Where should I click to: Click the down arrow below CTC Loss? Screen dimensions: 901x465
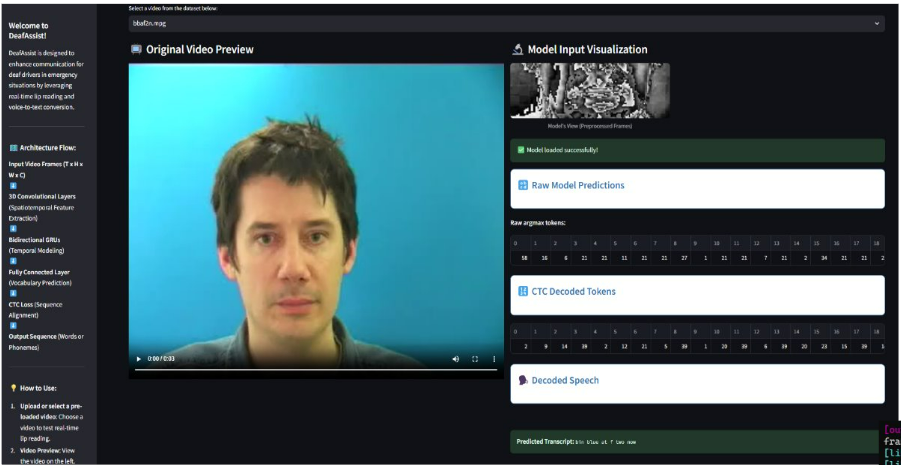click(13, 326)
